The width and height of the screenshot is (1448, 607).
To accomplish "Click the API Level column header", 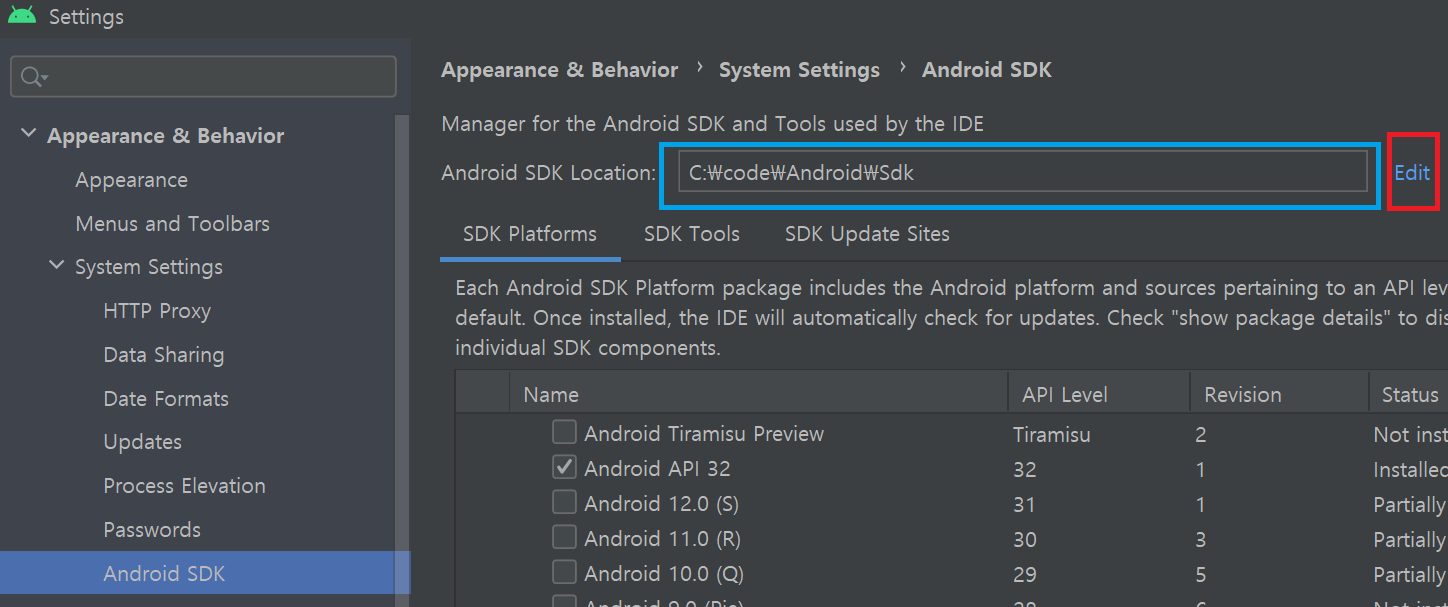I will click(x=1099, y=394).
